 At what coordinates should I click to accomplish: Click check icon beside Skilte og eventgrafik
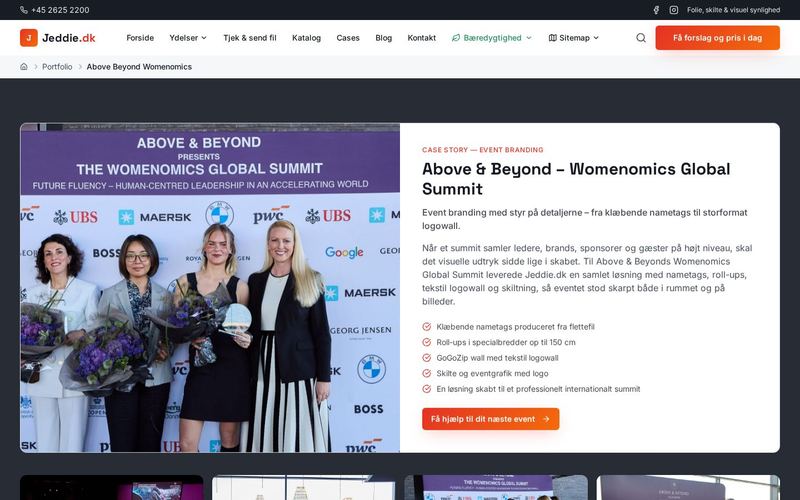427,373
